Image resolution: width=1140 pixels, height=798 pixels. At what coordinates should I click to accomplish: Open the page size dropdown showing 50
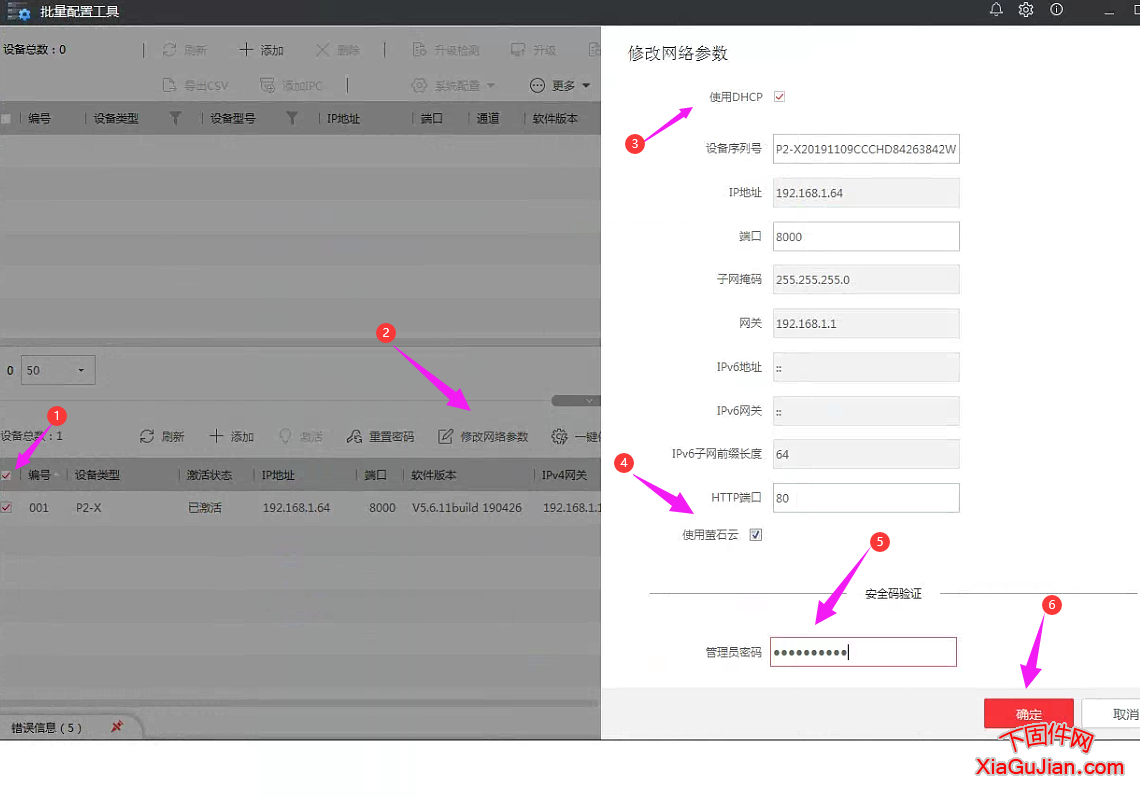58,370
